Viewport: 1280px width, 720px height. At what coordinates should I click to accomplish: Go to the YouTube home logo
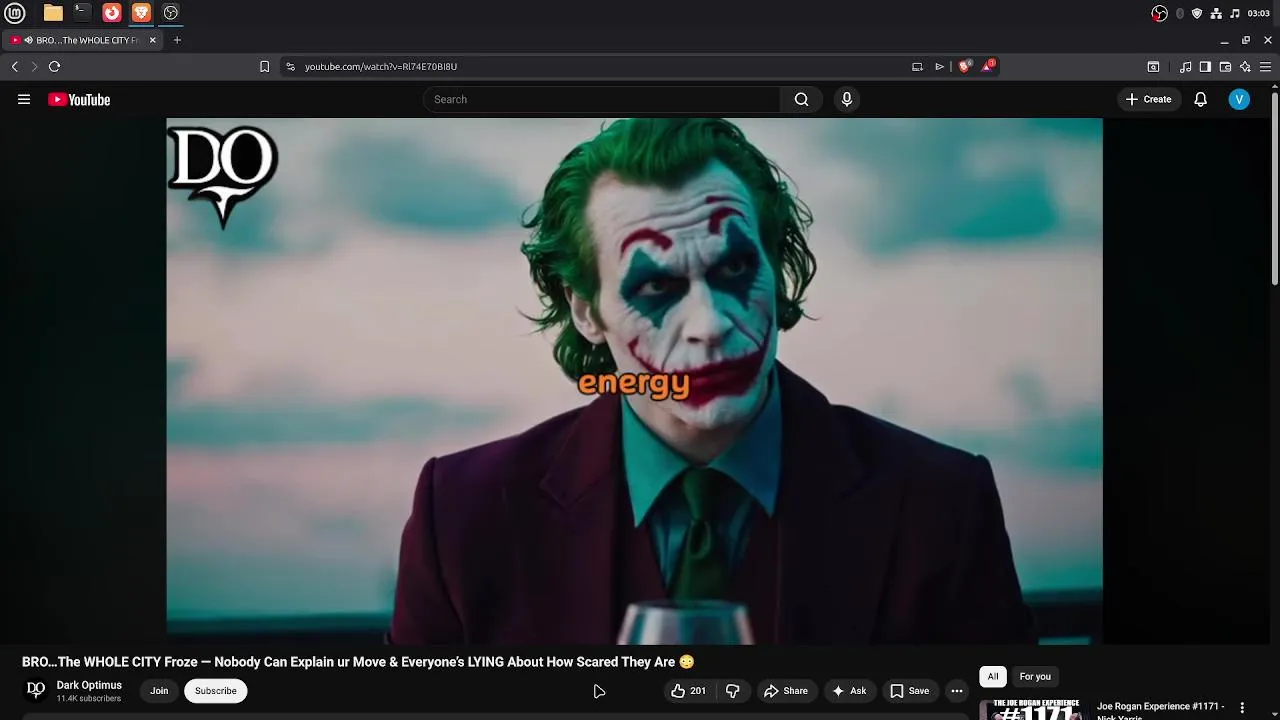79,99
